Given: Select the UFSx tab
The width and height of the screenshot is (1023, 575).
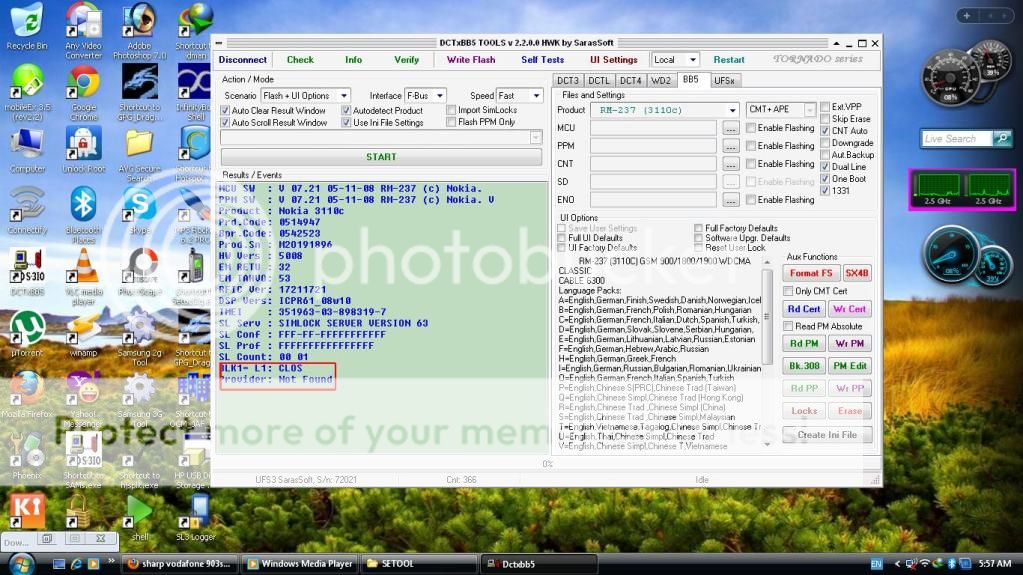Looking at the screenshot, I should coord(724,80).
